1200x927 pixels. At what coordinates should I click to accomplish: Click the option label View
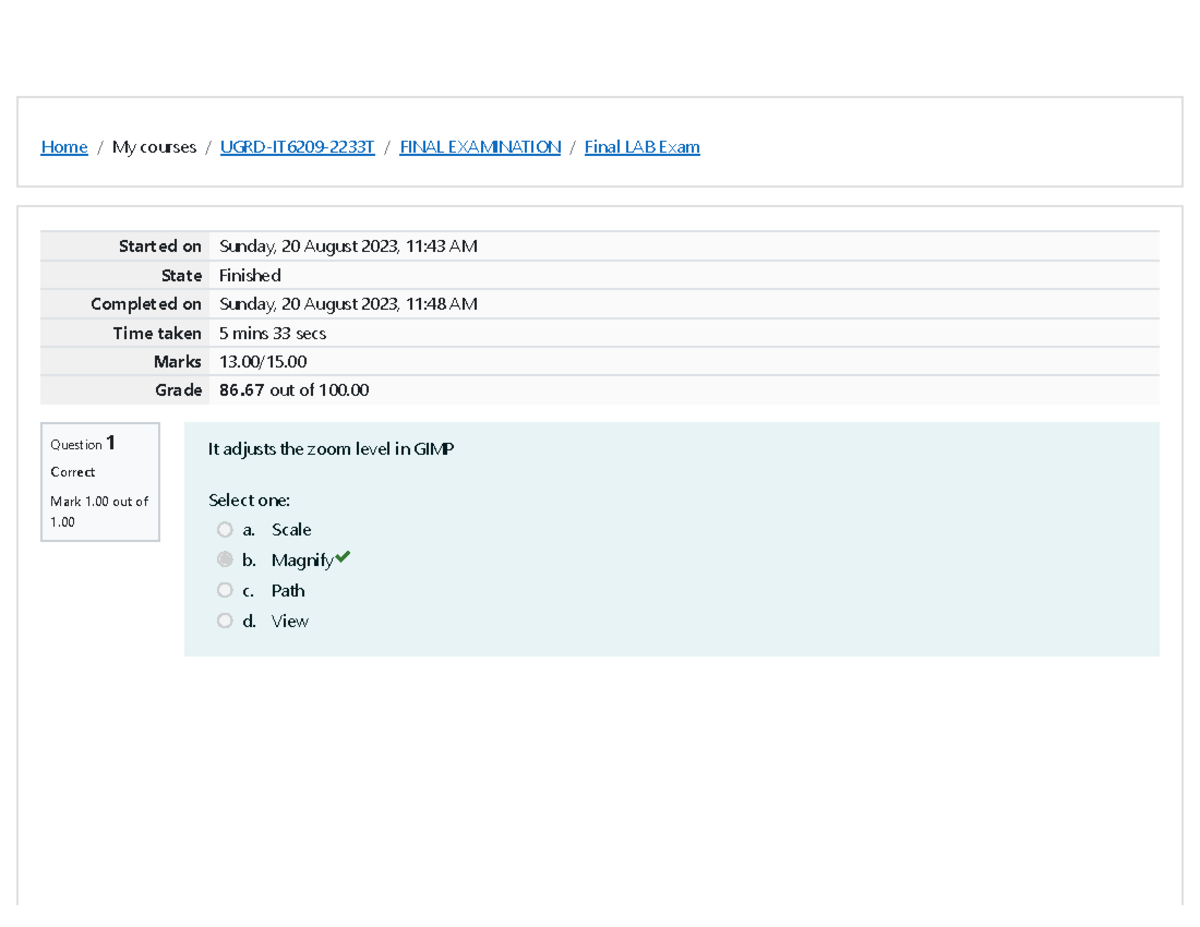coord(289,620)
